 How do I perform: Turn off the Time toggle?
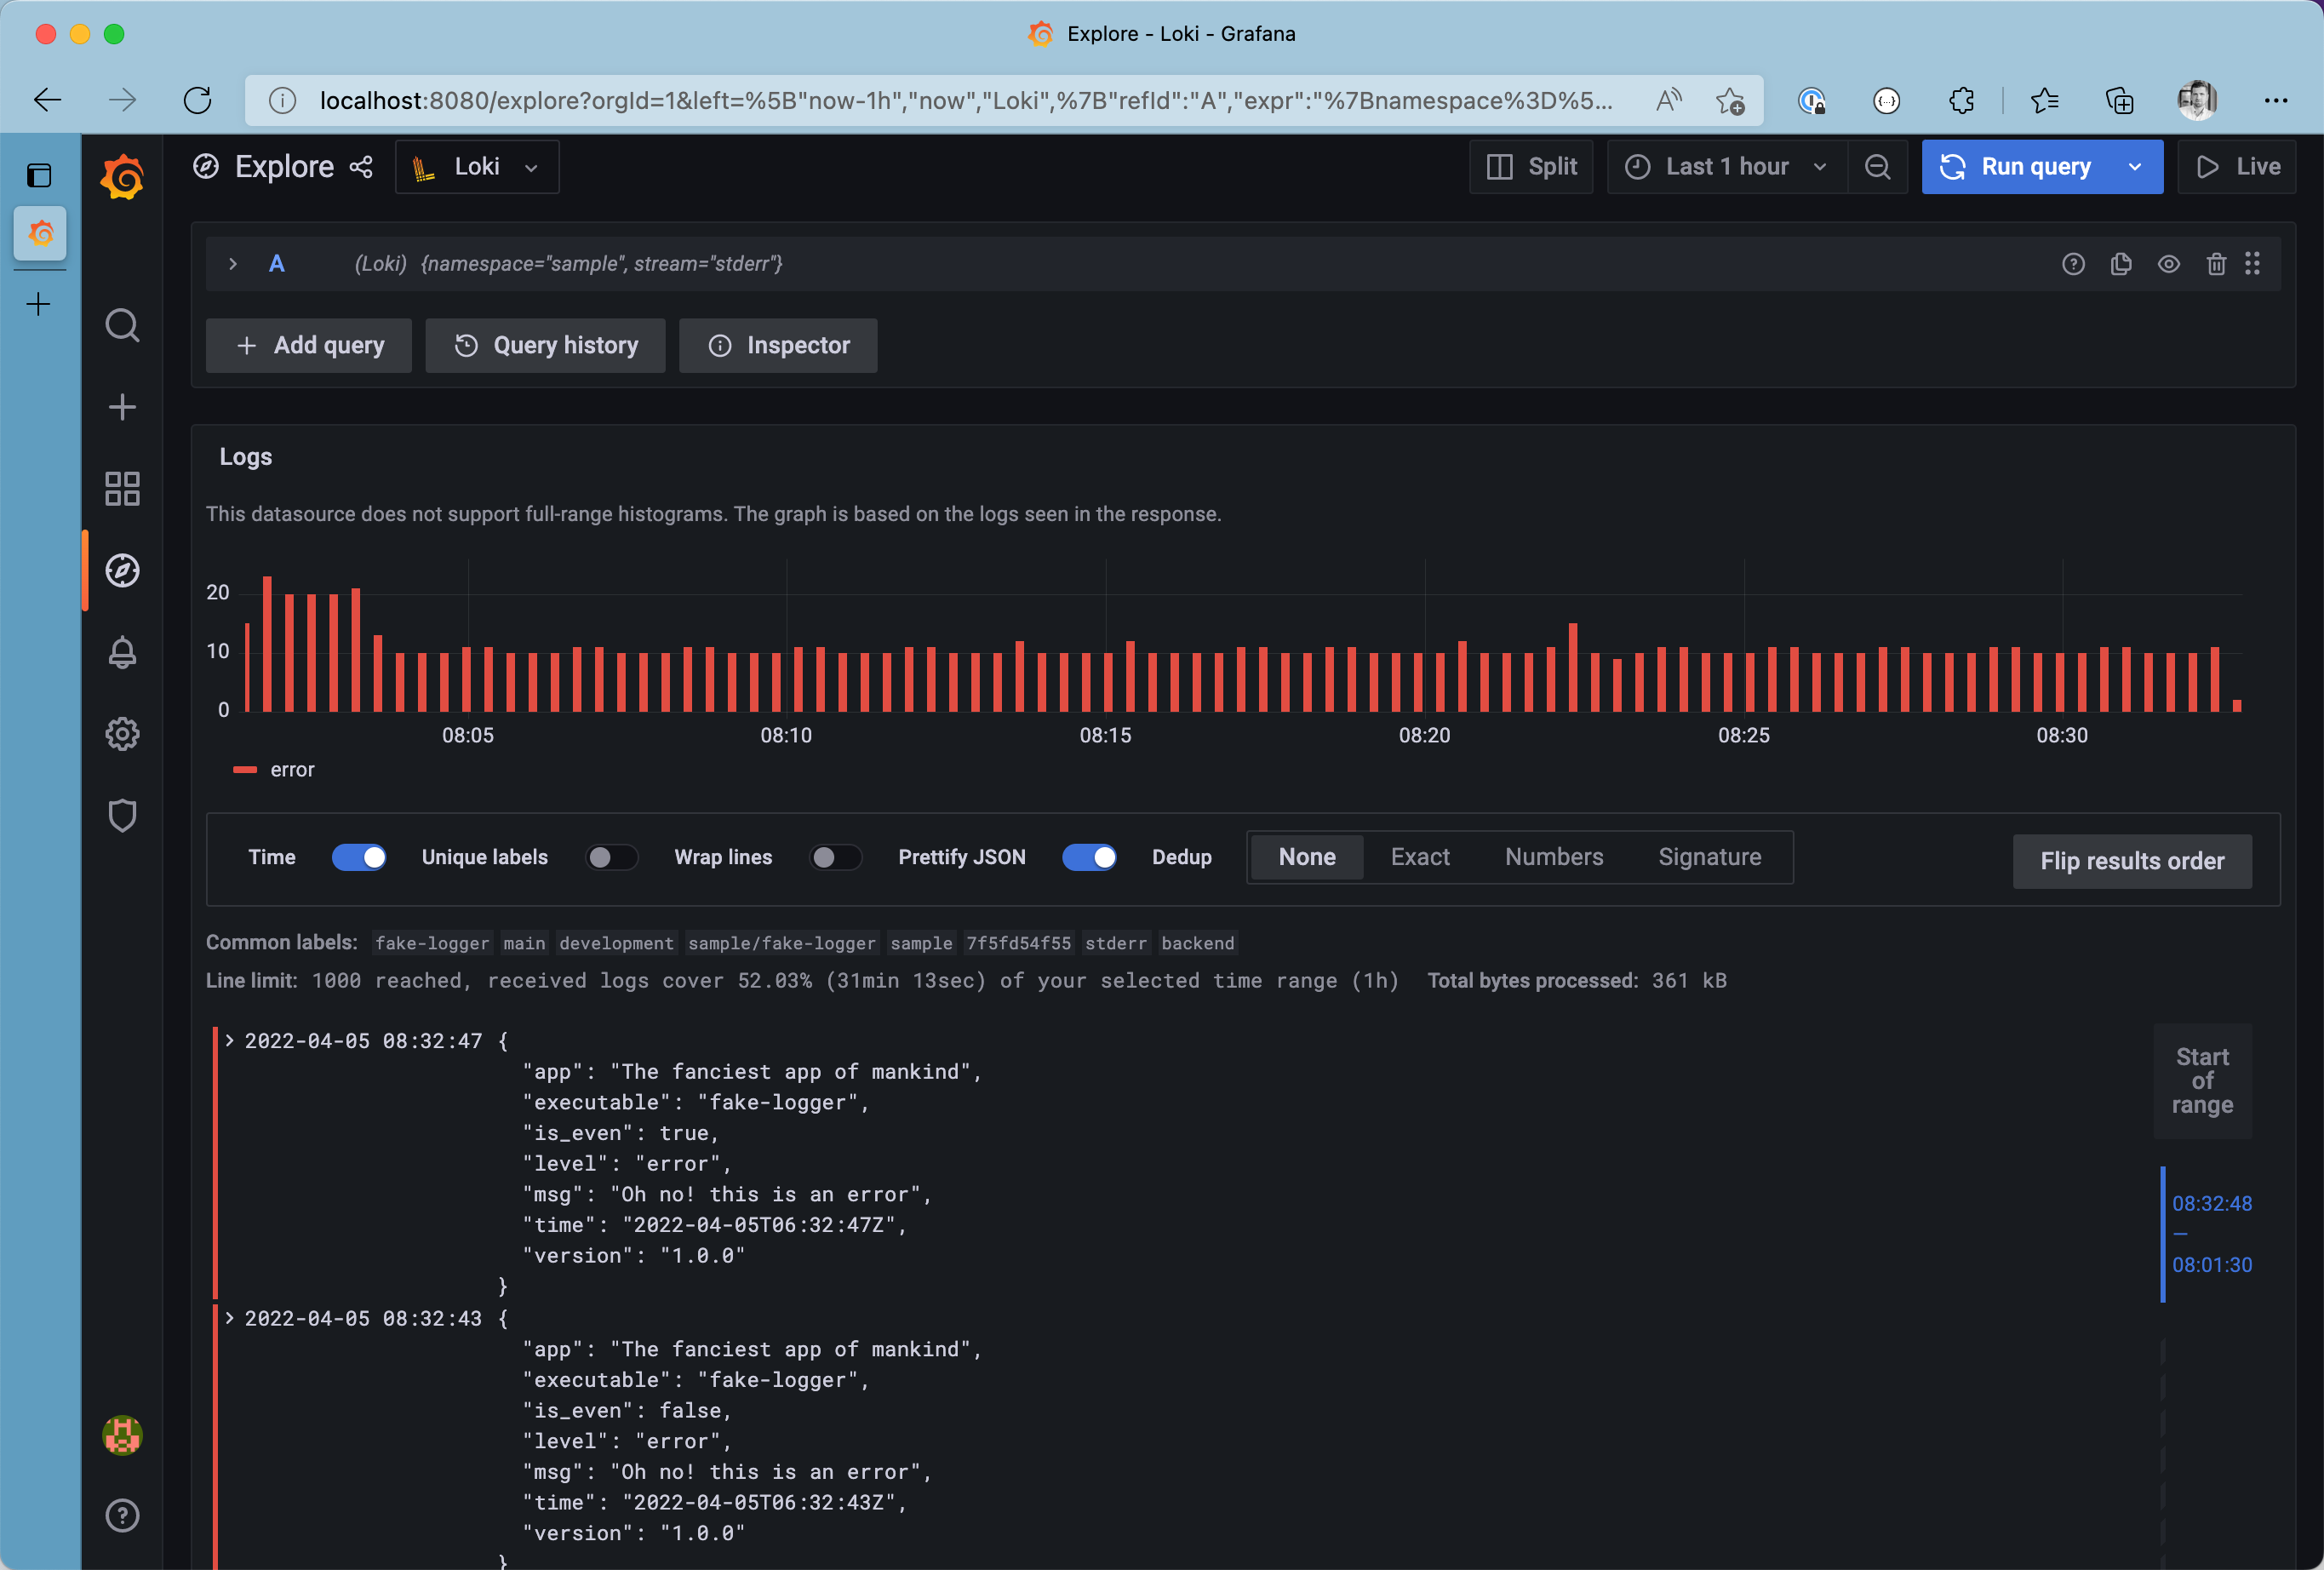[359, 857]
